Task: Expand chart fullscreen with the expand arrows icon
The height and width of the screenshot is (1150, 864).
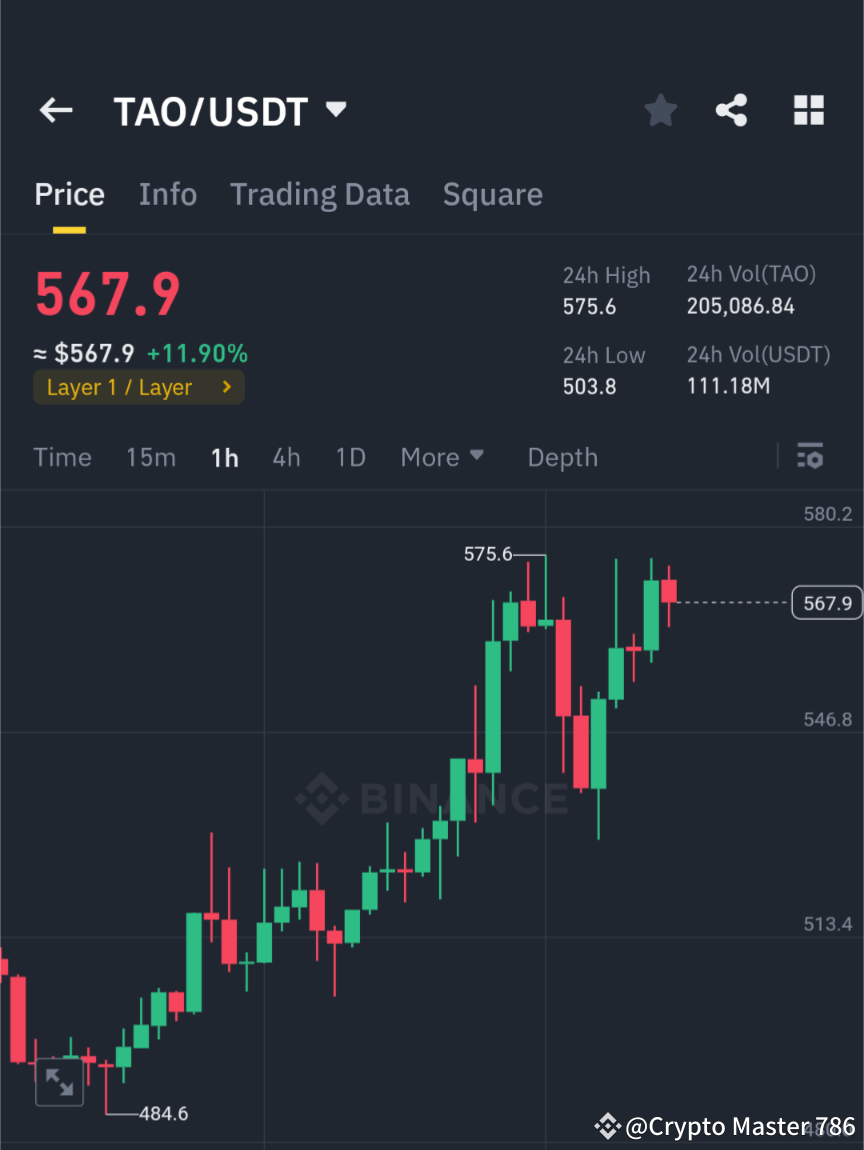Action: [x=59, y=1081]
